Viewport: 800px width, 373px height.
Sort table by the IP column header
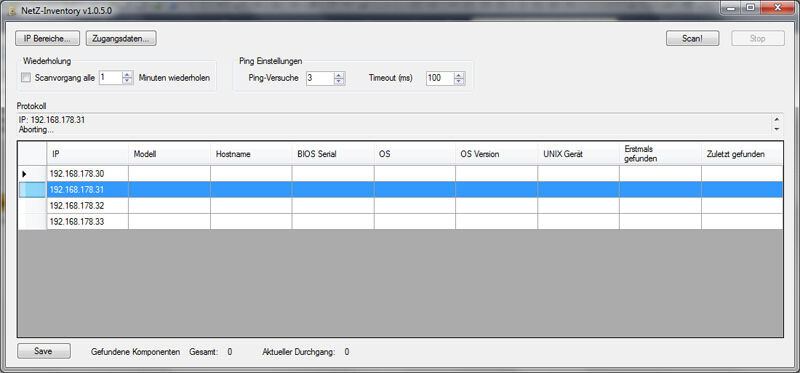pos(88,154)
